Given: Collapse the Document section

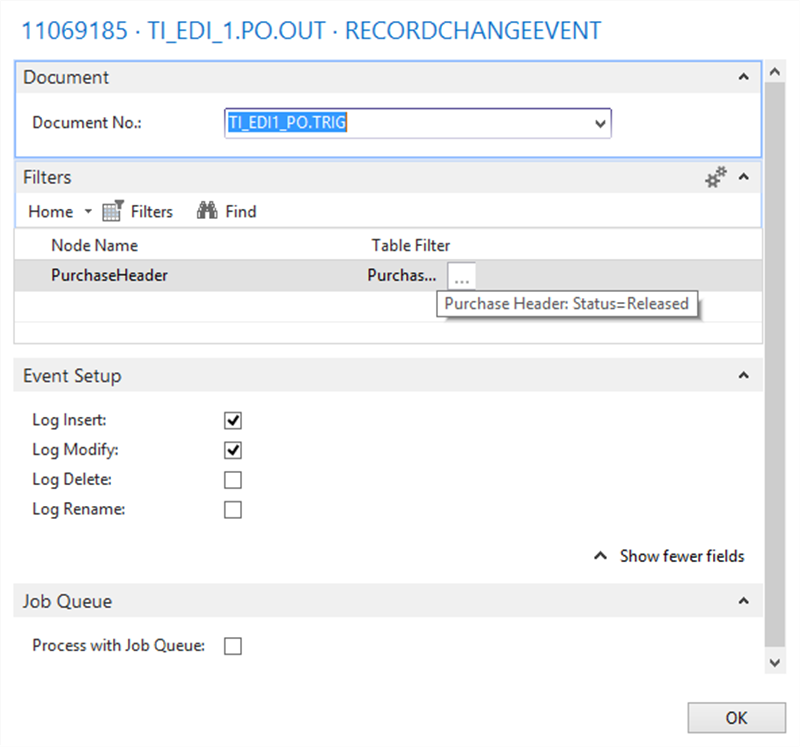Looking at the screenshot, I should 743,77.
